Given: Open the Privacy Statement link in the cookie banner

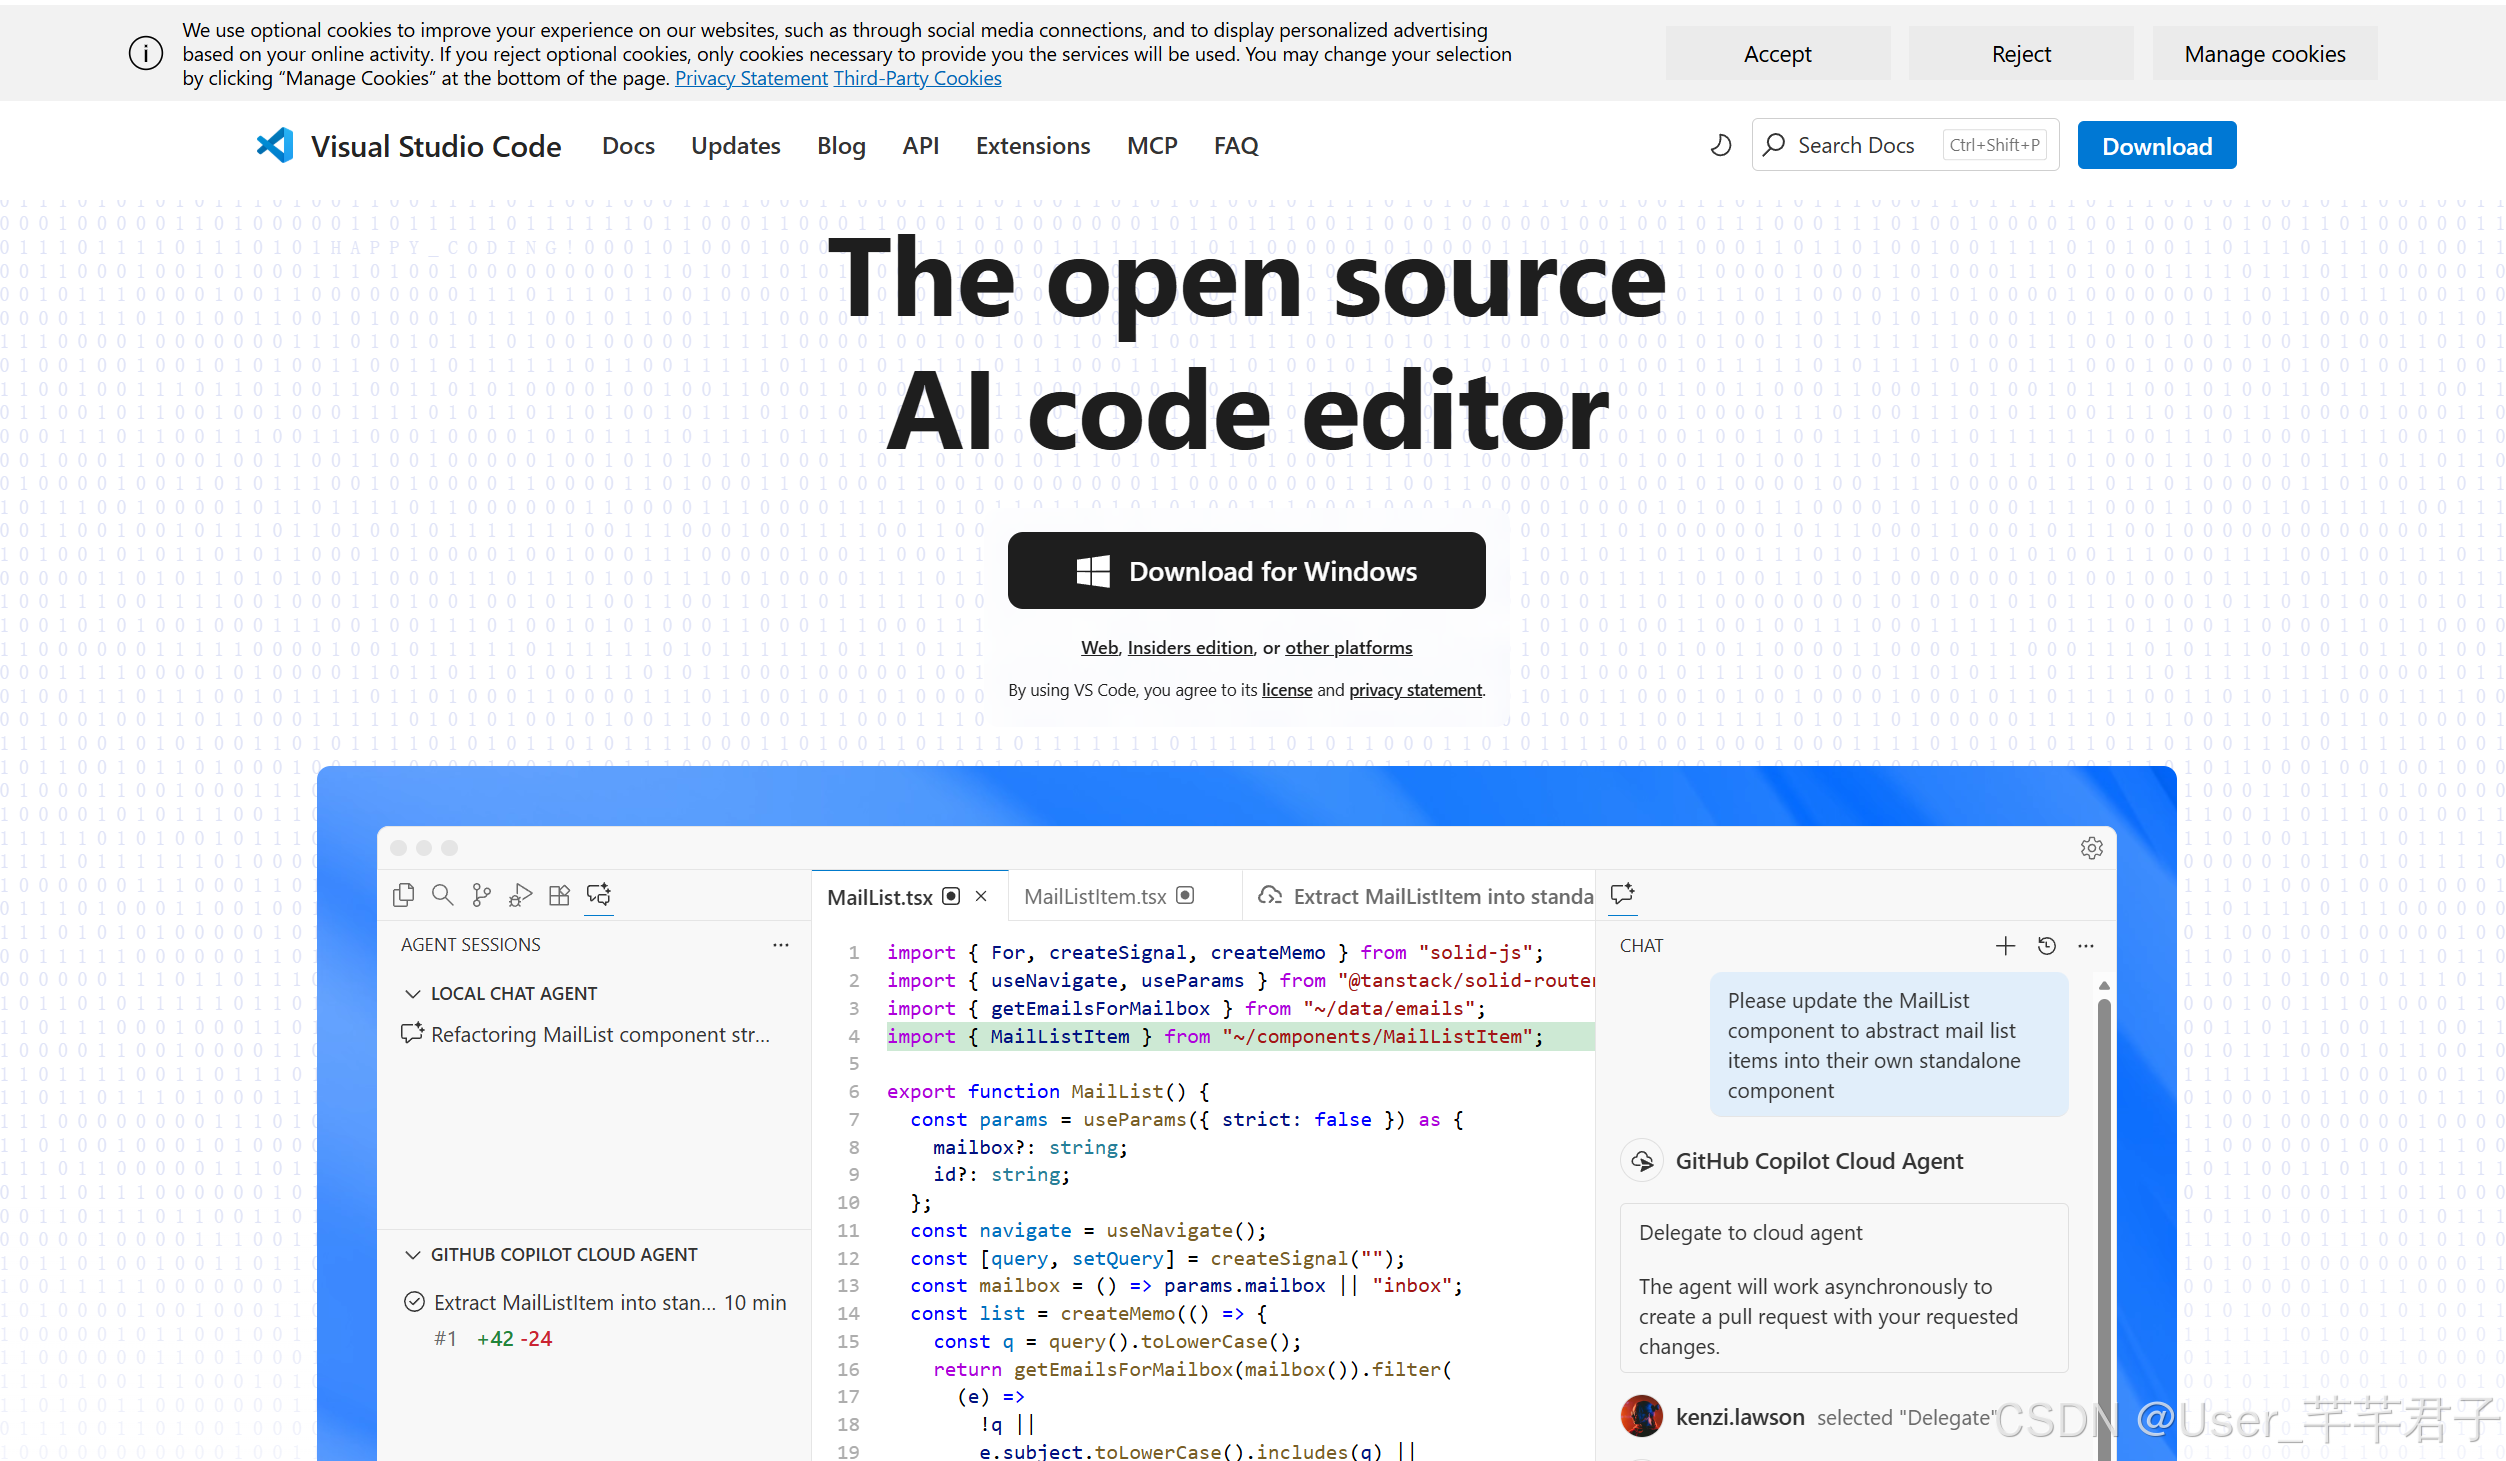Looking at the screenshot, I should [751, 78].
